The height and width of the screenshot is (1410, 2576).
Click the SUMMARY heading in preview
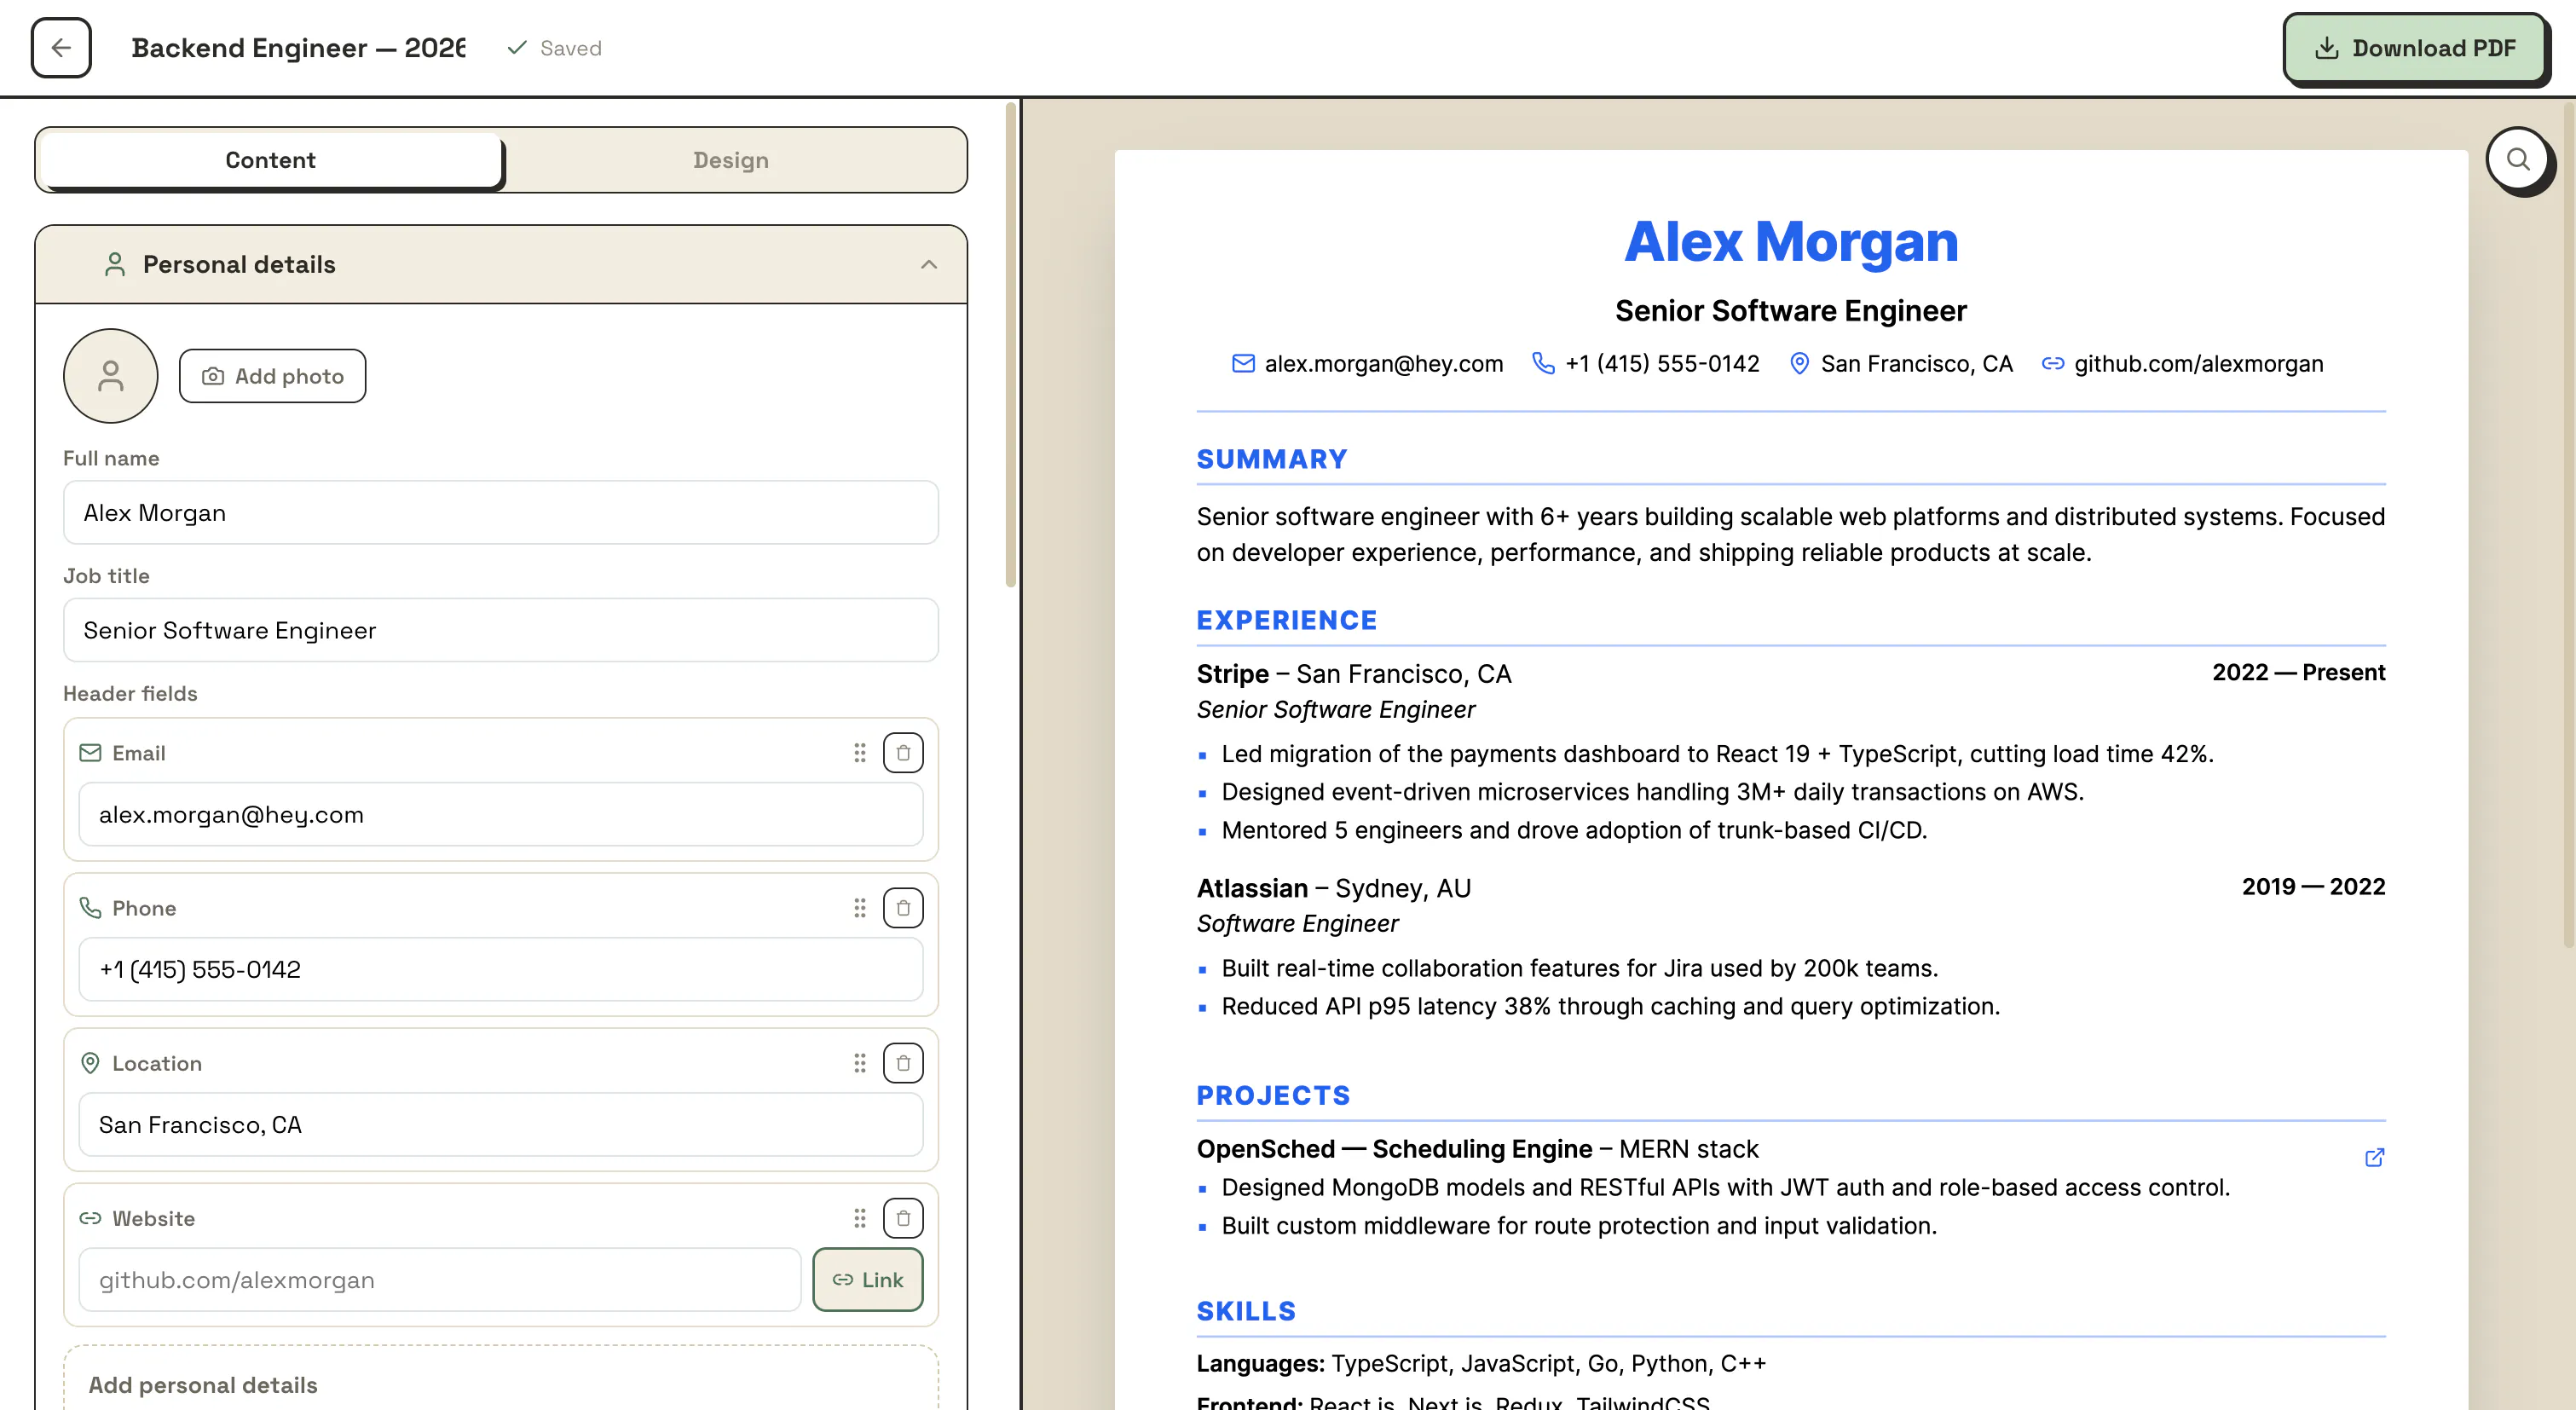pos(1272,459)
